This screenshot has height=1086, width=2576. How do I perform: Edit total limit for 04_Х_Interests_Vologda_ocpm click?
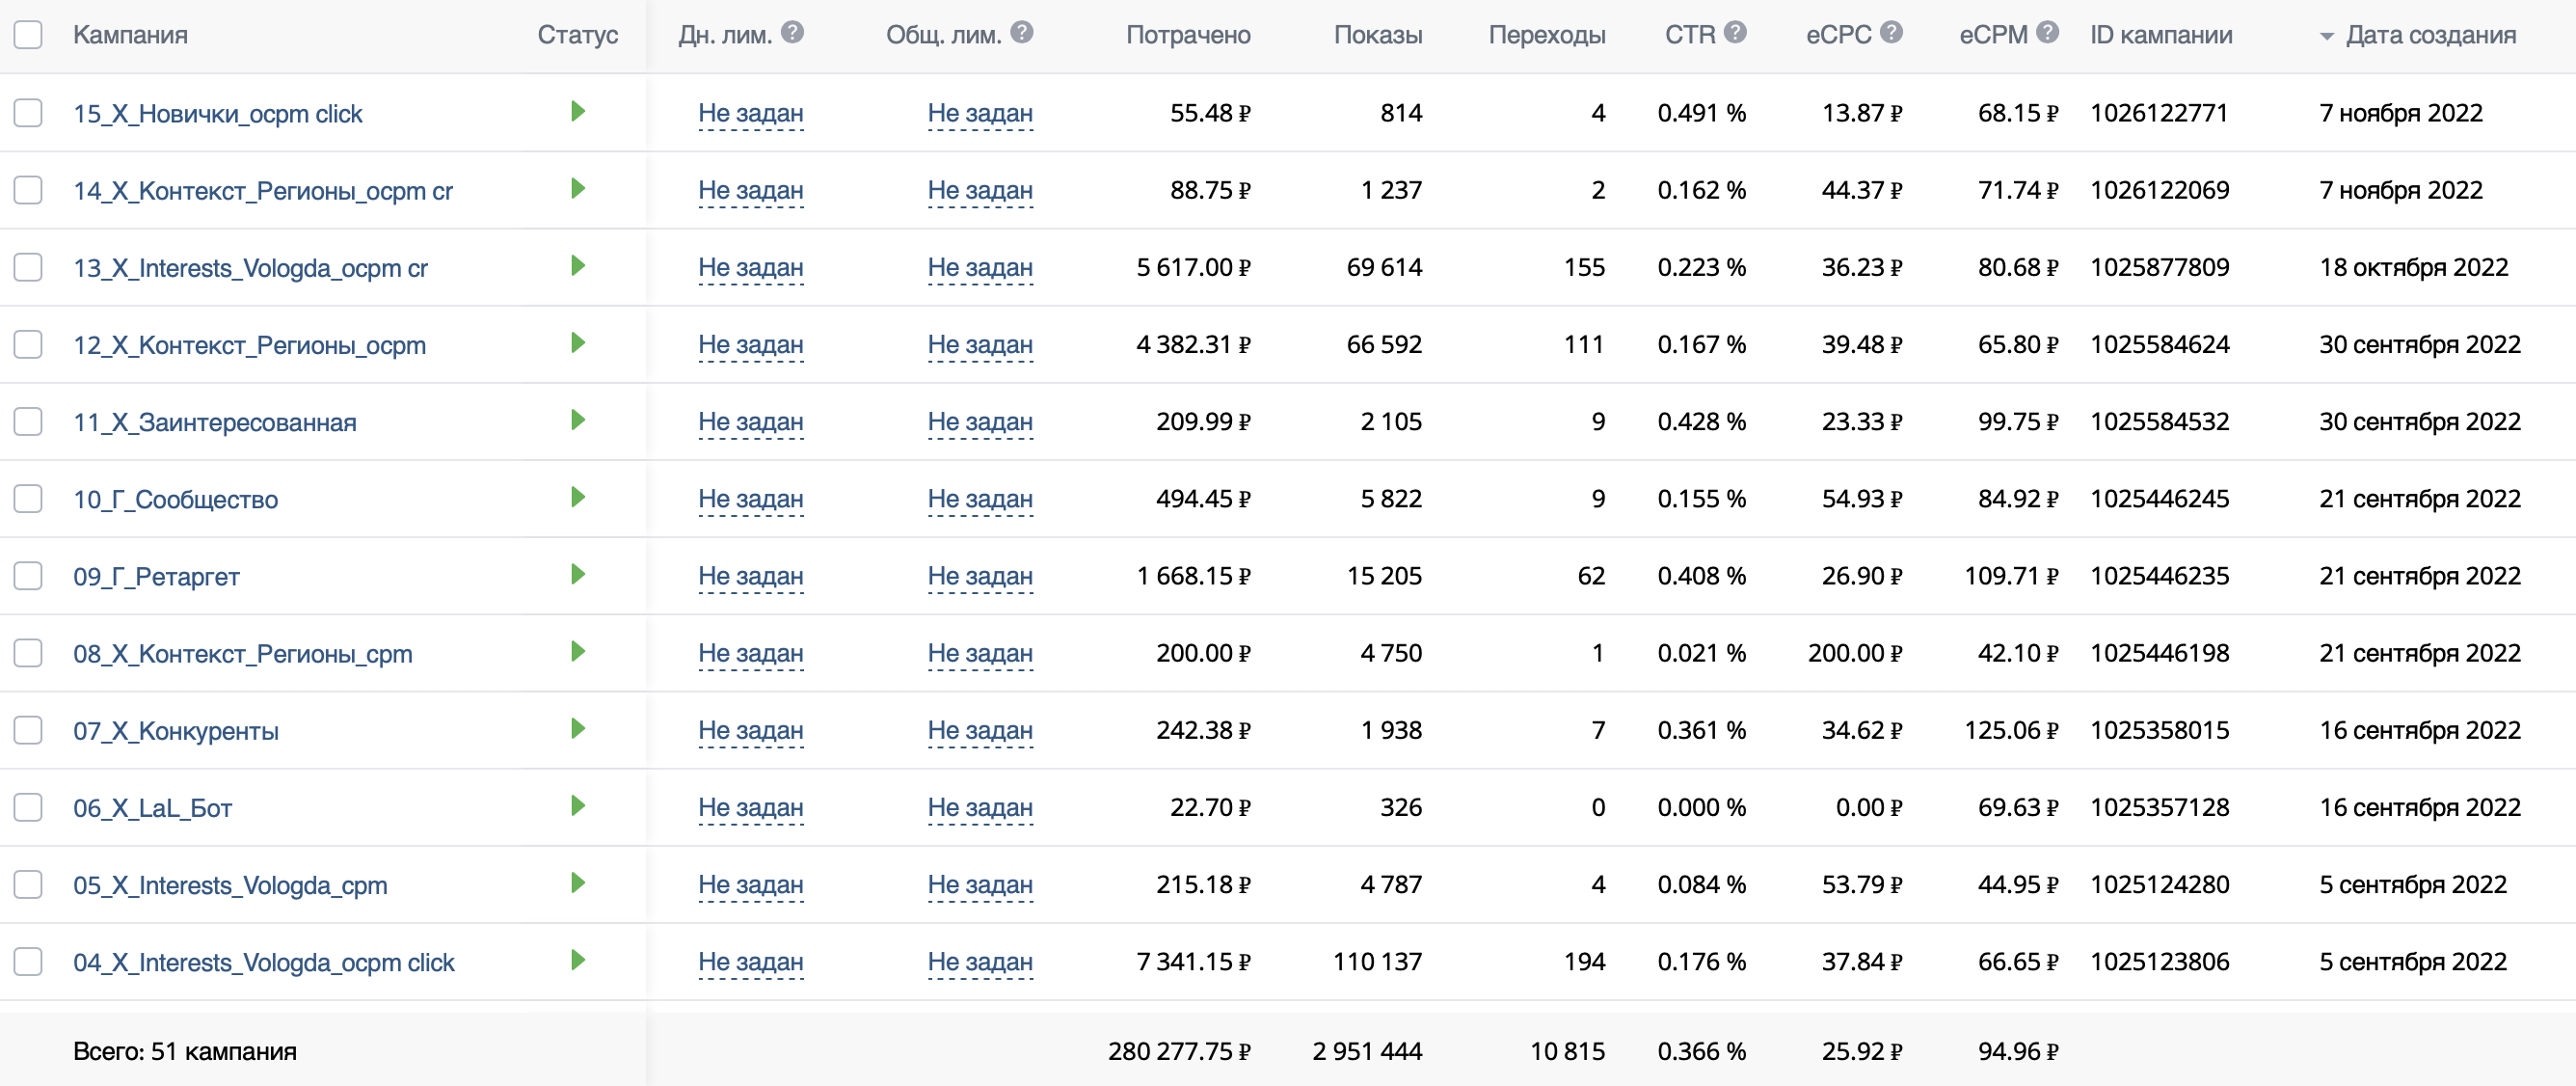(x=979, y=961)
